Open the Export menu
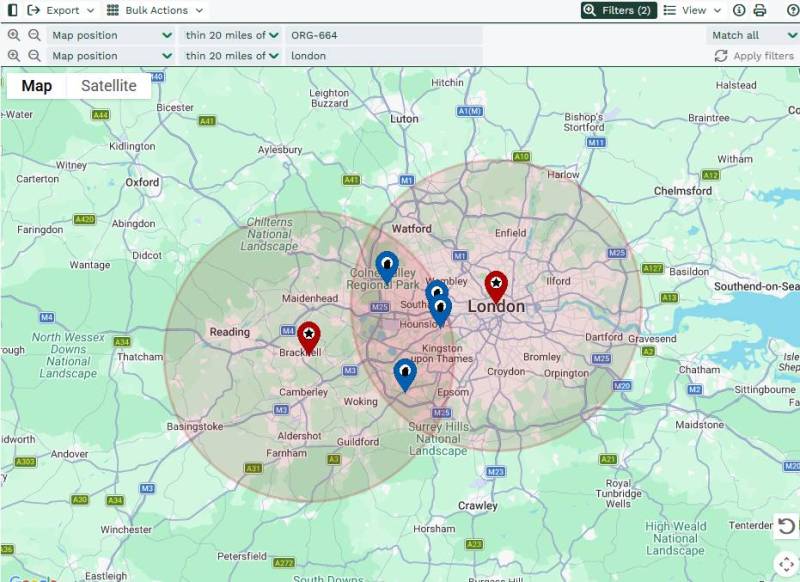The height and width of the screenshot is (582, 800). click(62, 10)
